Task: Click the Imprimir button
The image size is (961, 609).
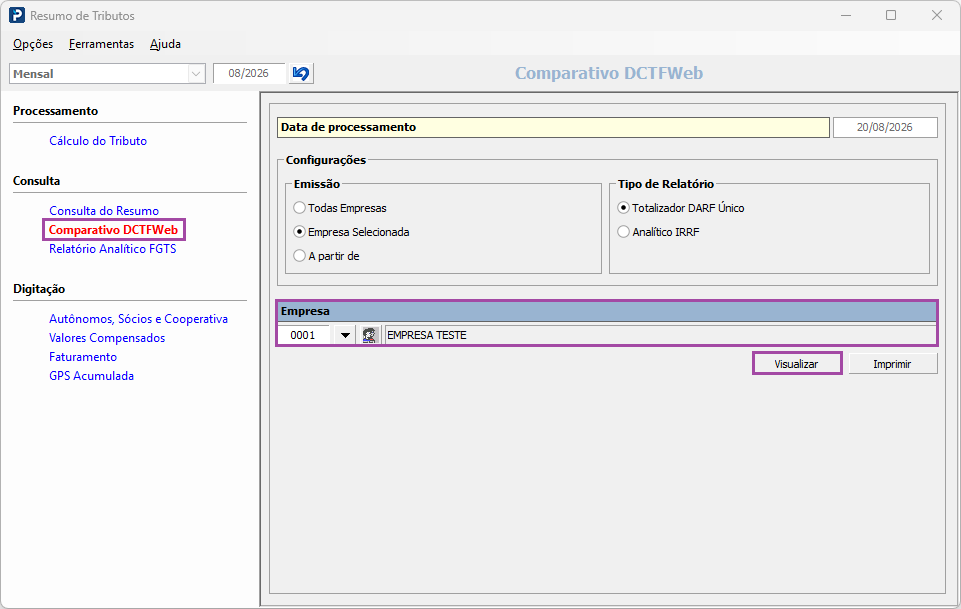Action: point(892,364)
